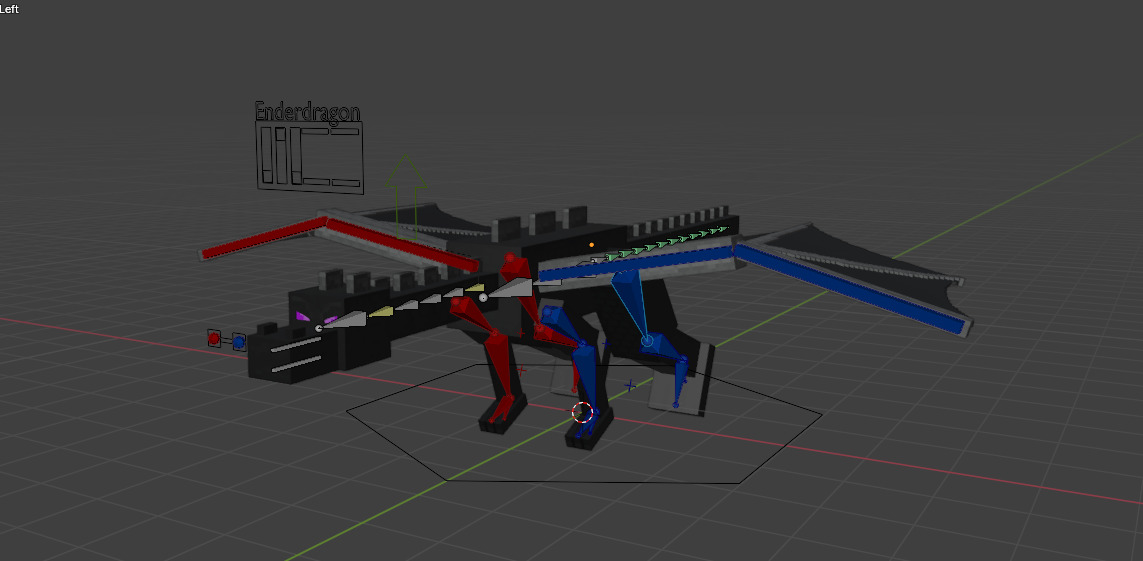Image resolution: width=1143 pixels, height=561 pixels.
Task: Select the blue circle control on rear thigh
Action: coord(647,340)
